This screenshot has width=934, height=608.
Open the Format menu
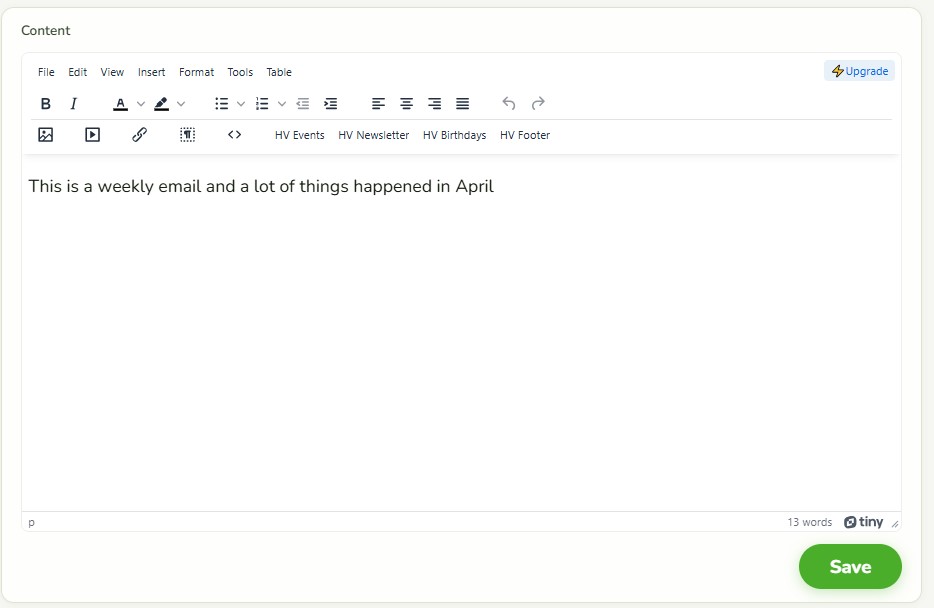click(197, 72)
